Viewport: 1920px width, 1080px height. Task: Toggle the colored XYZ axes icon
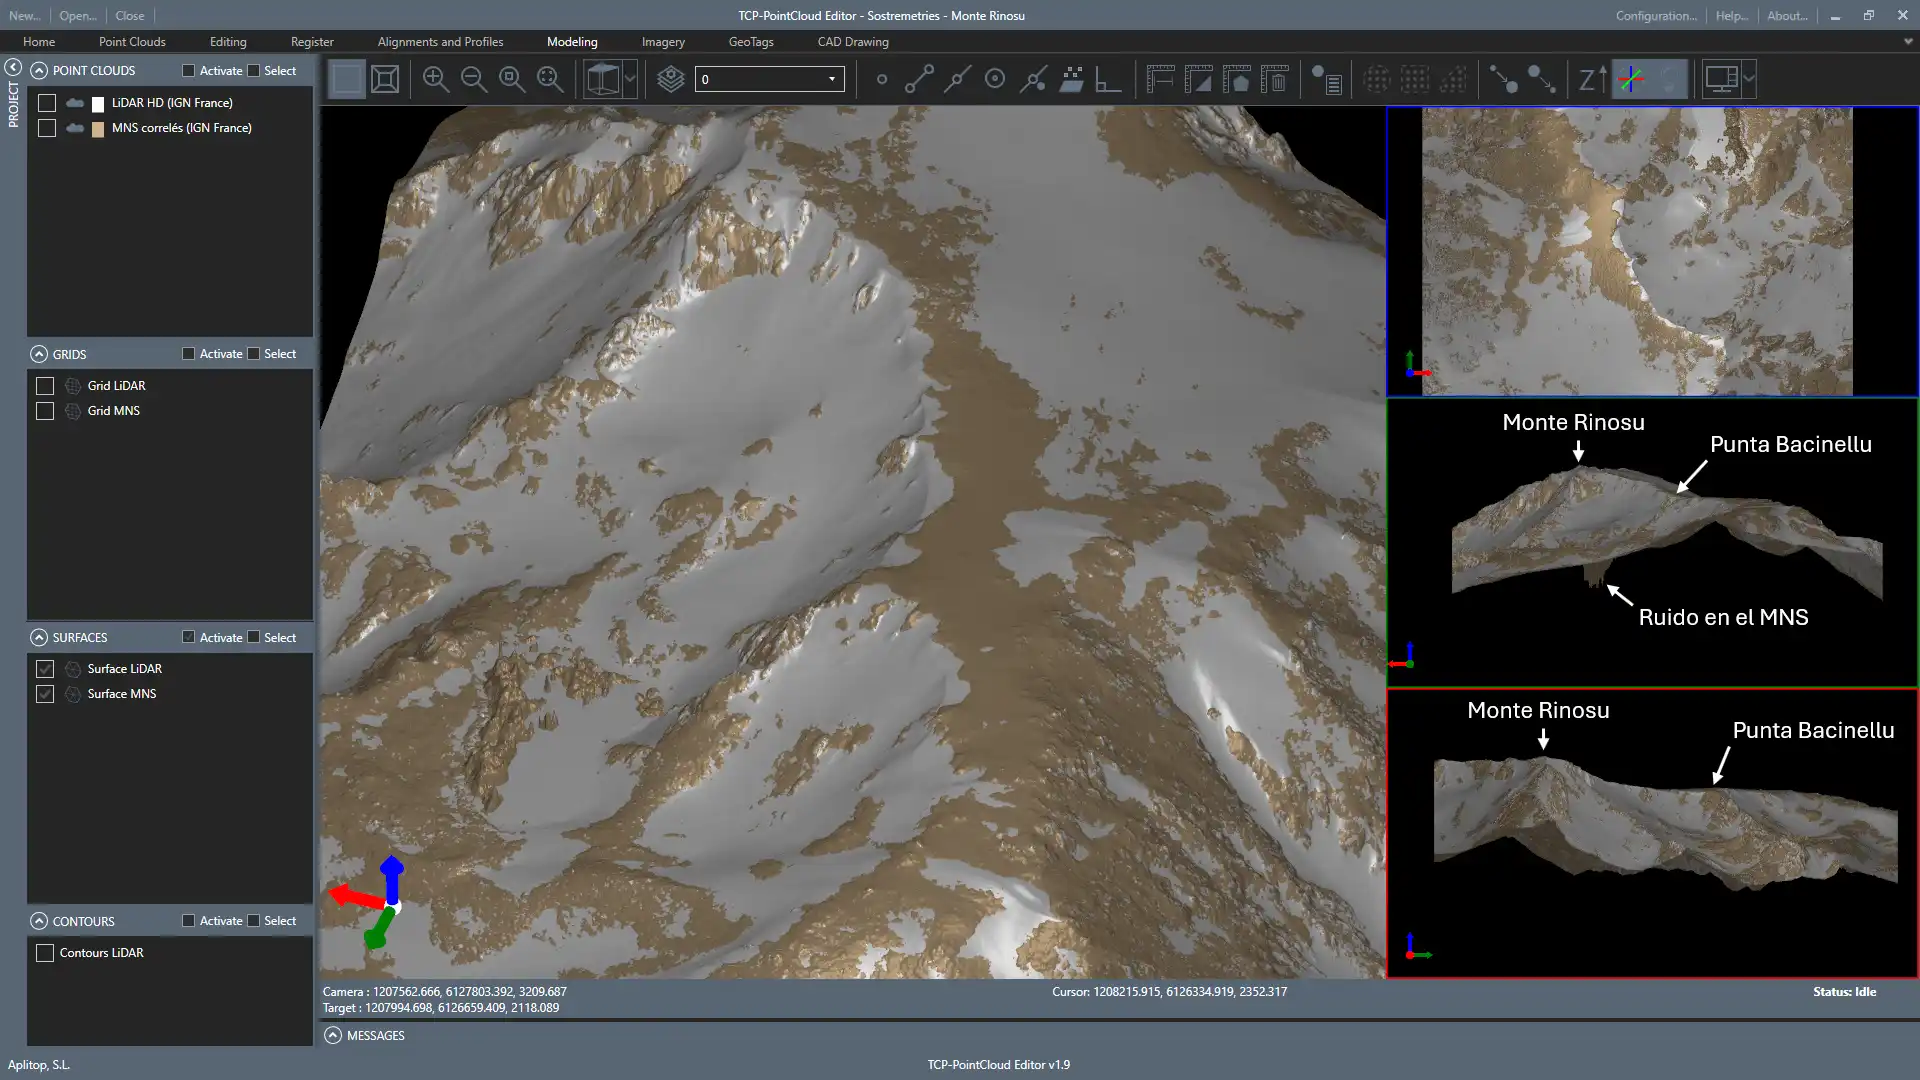click(1631, 79)
